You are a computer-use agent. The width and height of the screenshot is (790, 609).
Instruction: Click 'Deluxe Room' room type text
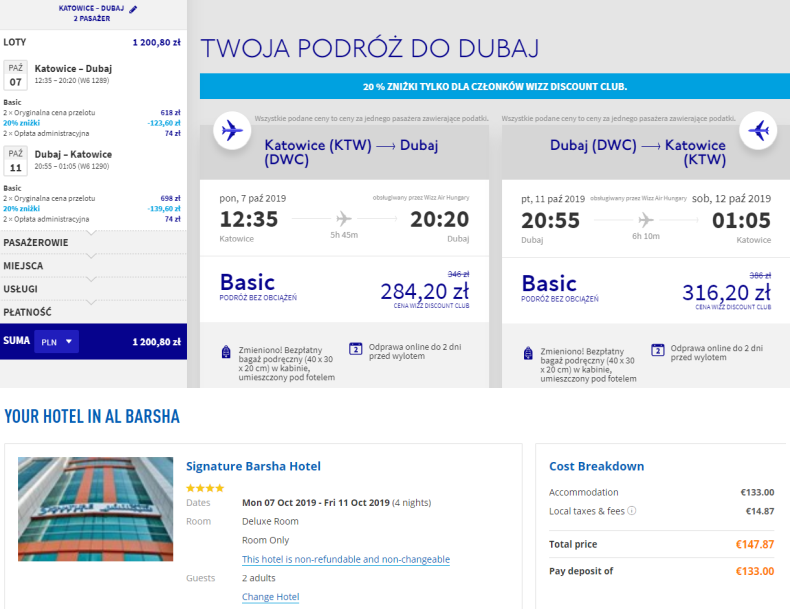(x=270, y=521)
